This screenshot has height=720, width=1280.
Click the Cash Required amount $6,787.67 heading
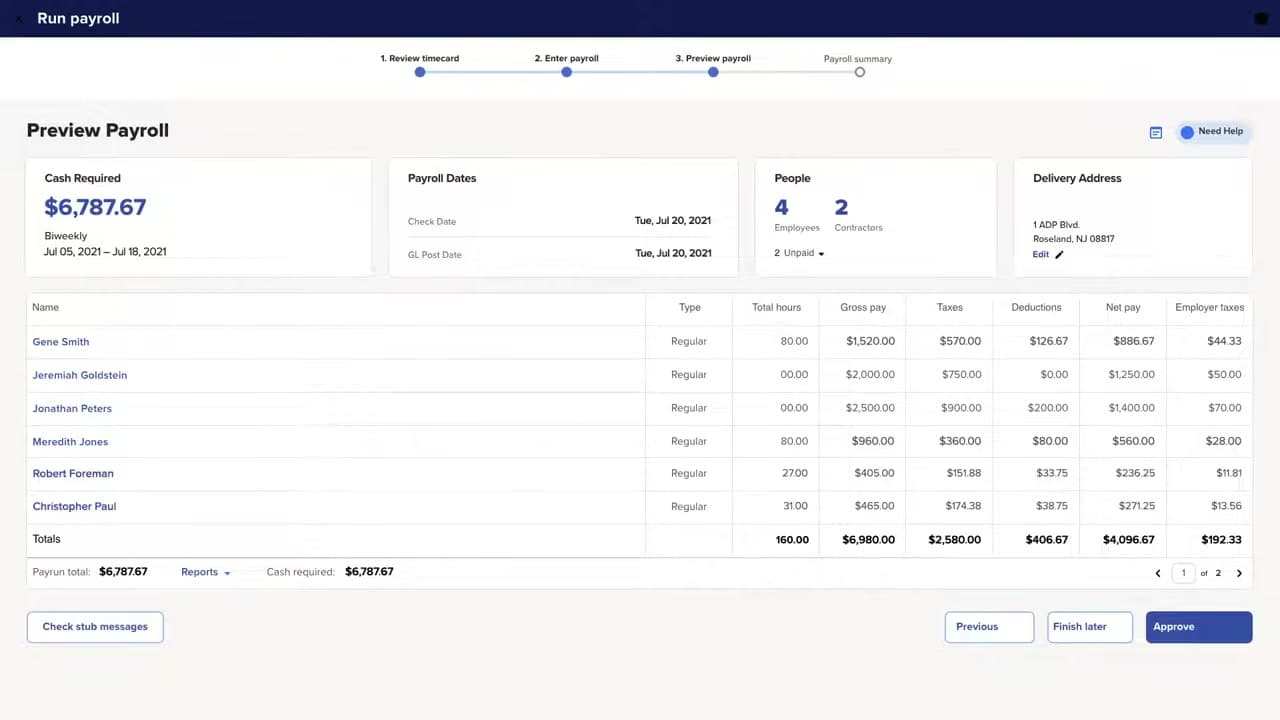(95, 207)
